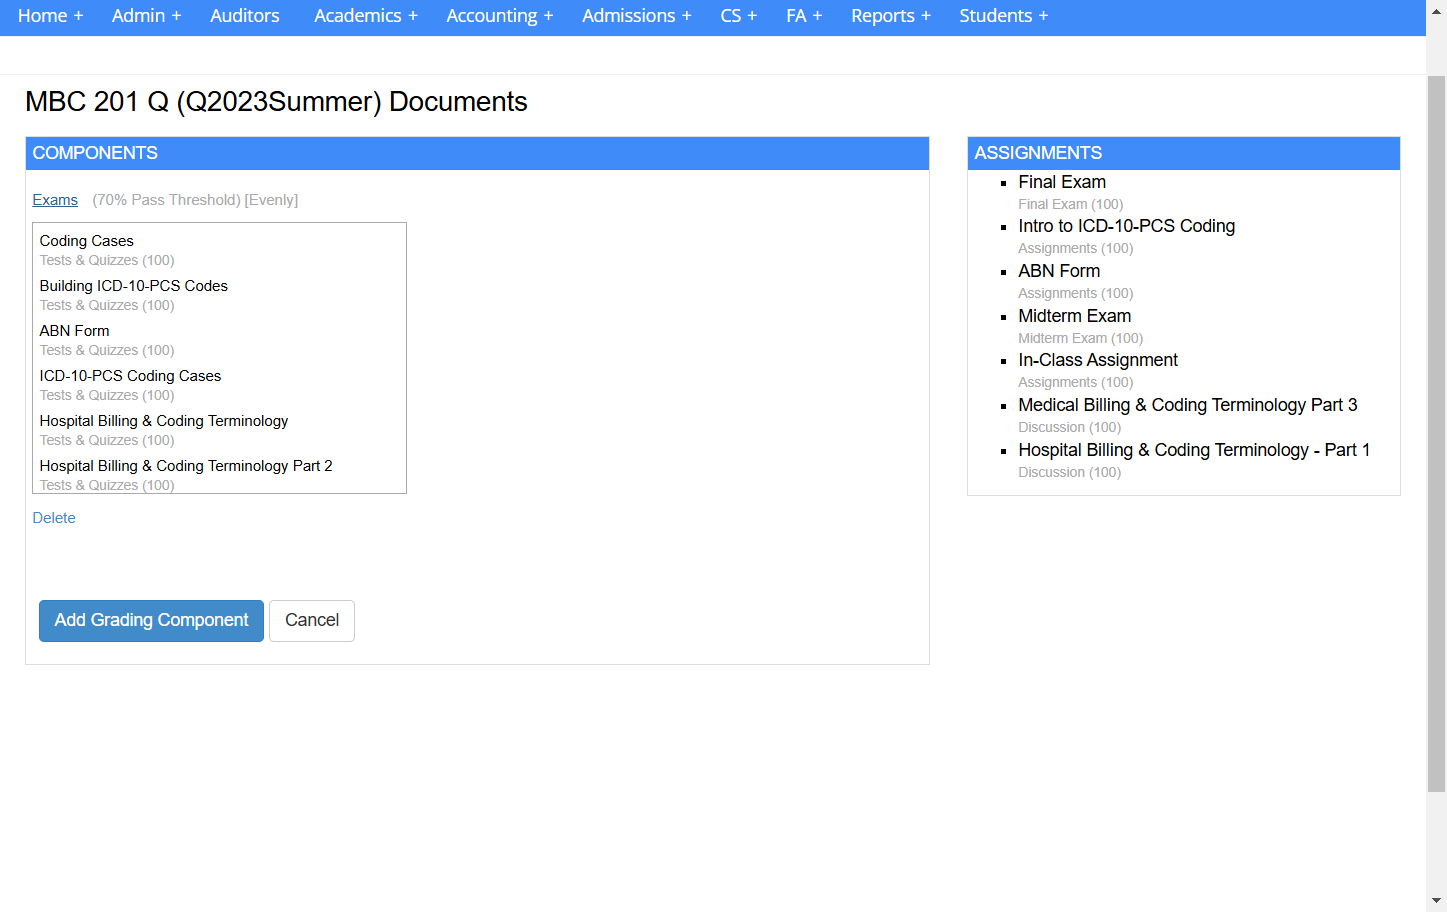Click ABN Form in the Assignments panel
The image size is (1447, 912).
(x=1059, y=271)
